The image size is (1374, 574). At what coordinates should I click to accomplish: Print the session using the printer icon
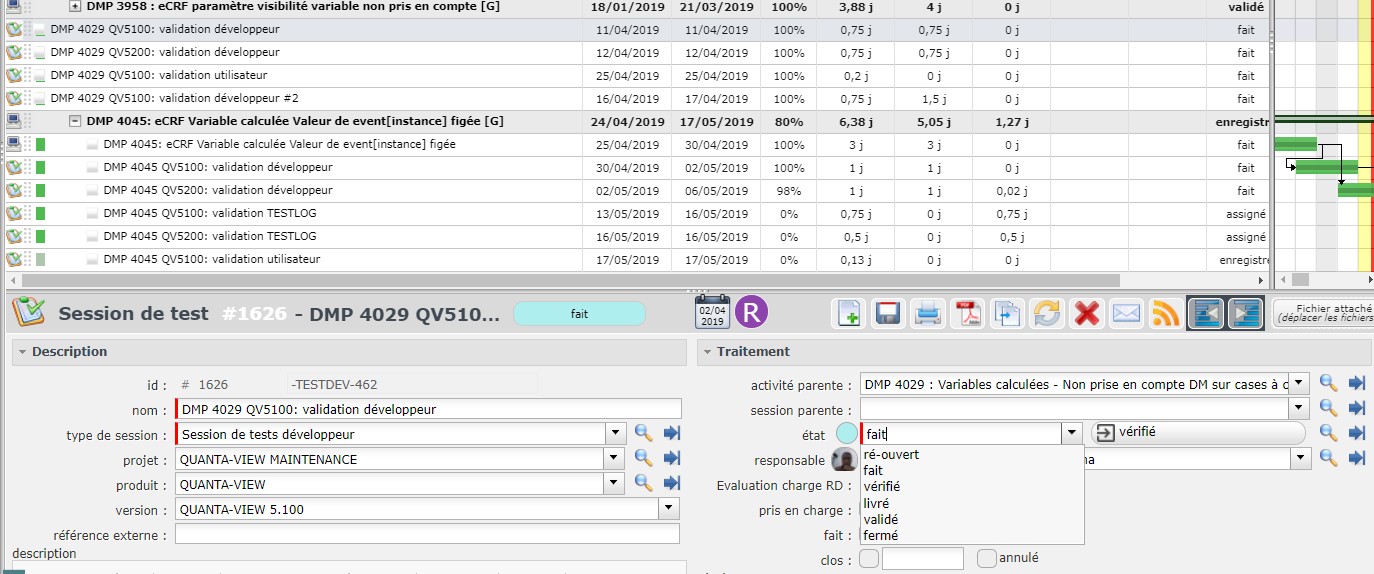point(928,314)
